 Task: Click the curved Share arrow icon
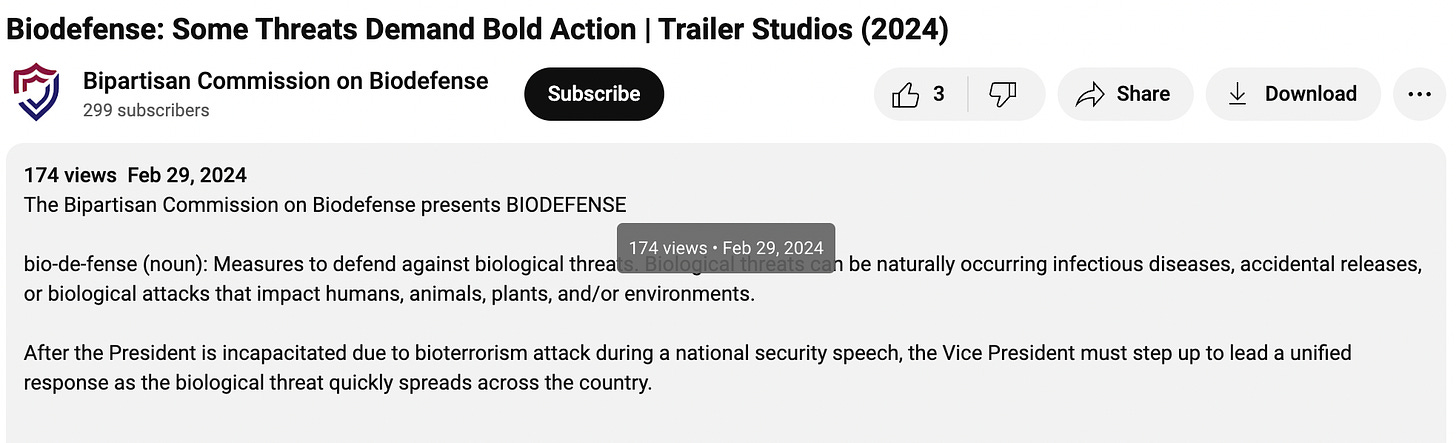pos(1088,94)
